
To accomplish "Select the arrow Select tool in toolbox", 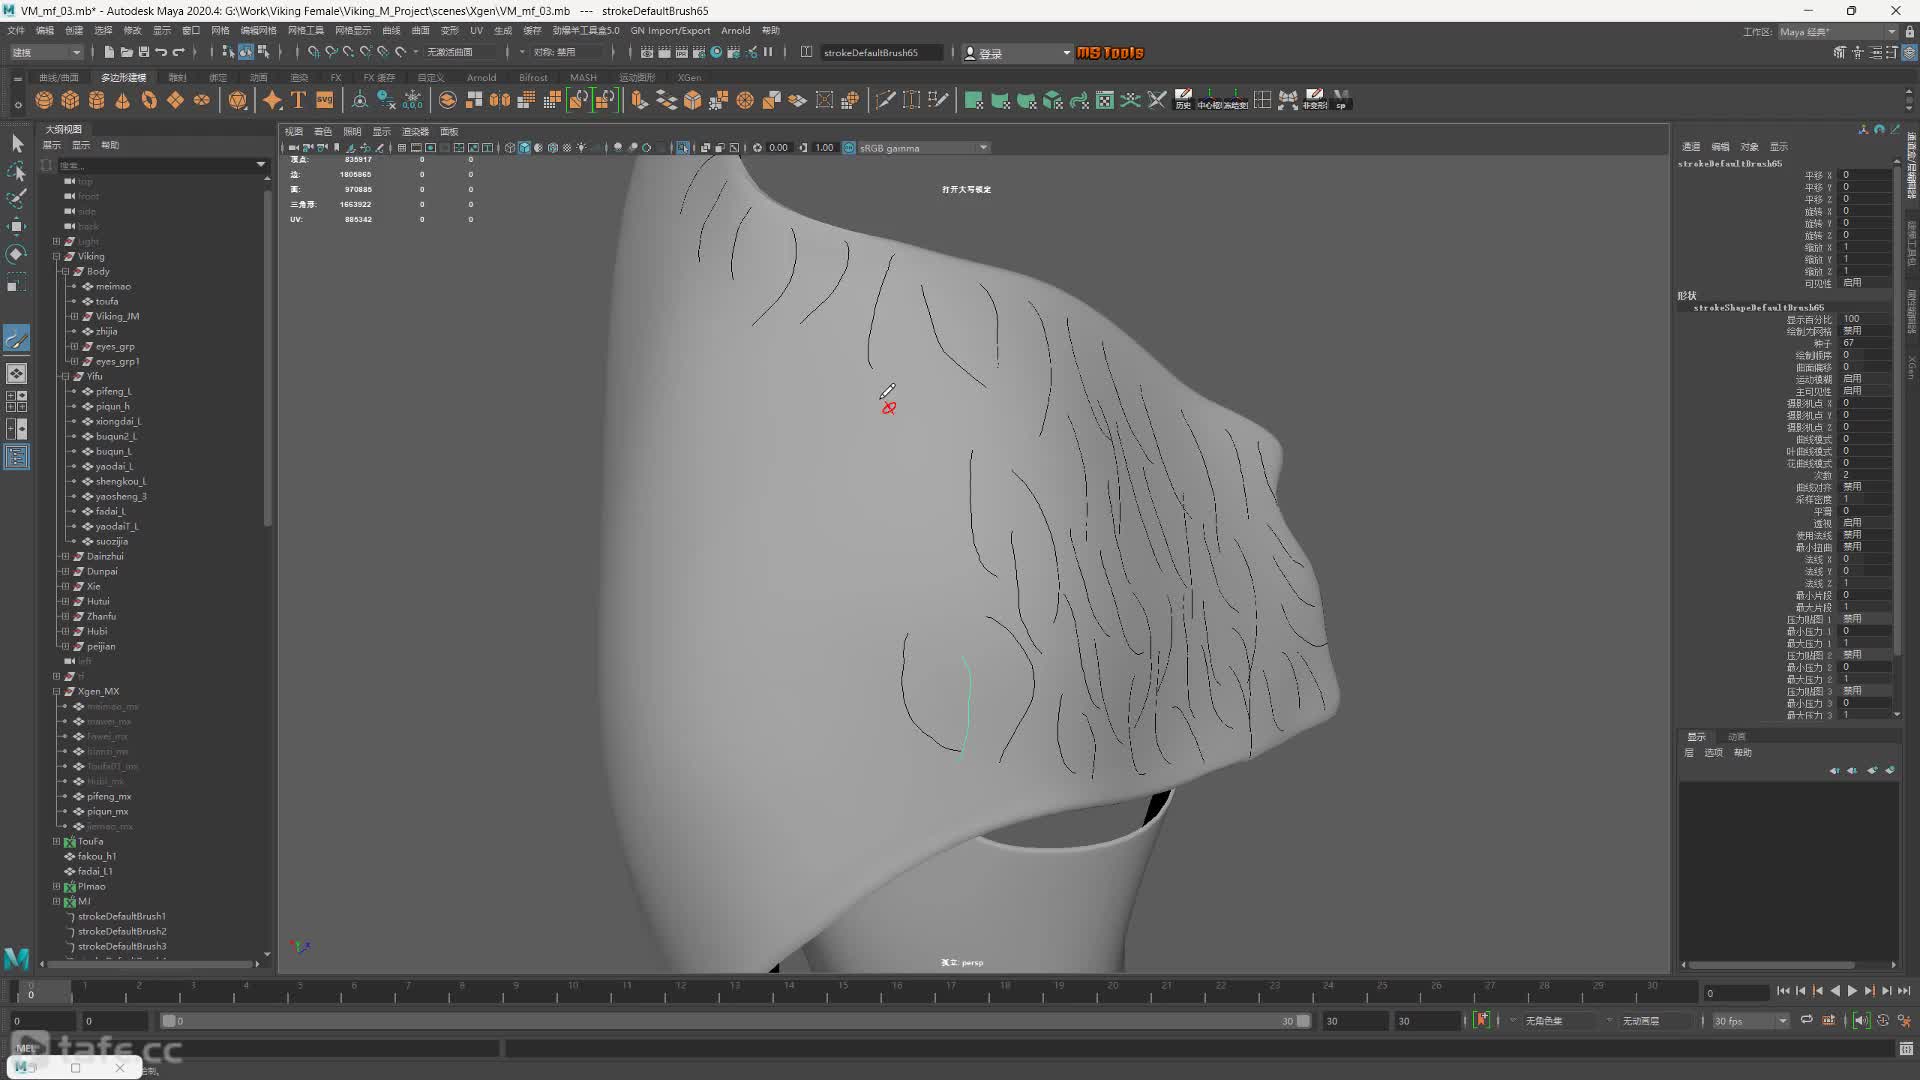I will tap(17, 144).
